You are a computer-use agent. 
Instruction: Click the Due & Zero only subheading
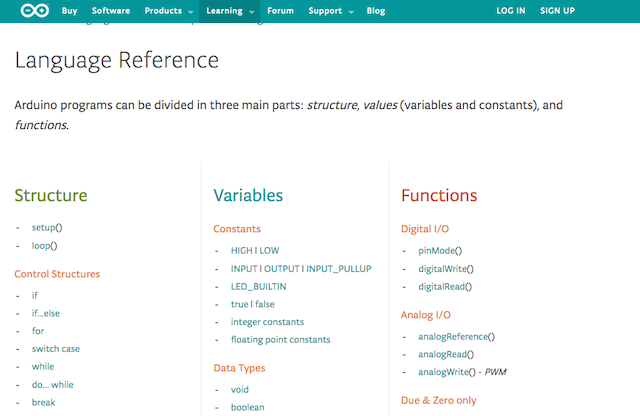(x=438, y=400)
